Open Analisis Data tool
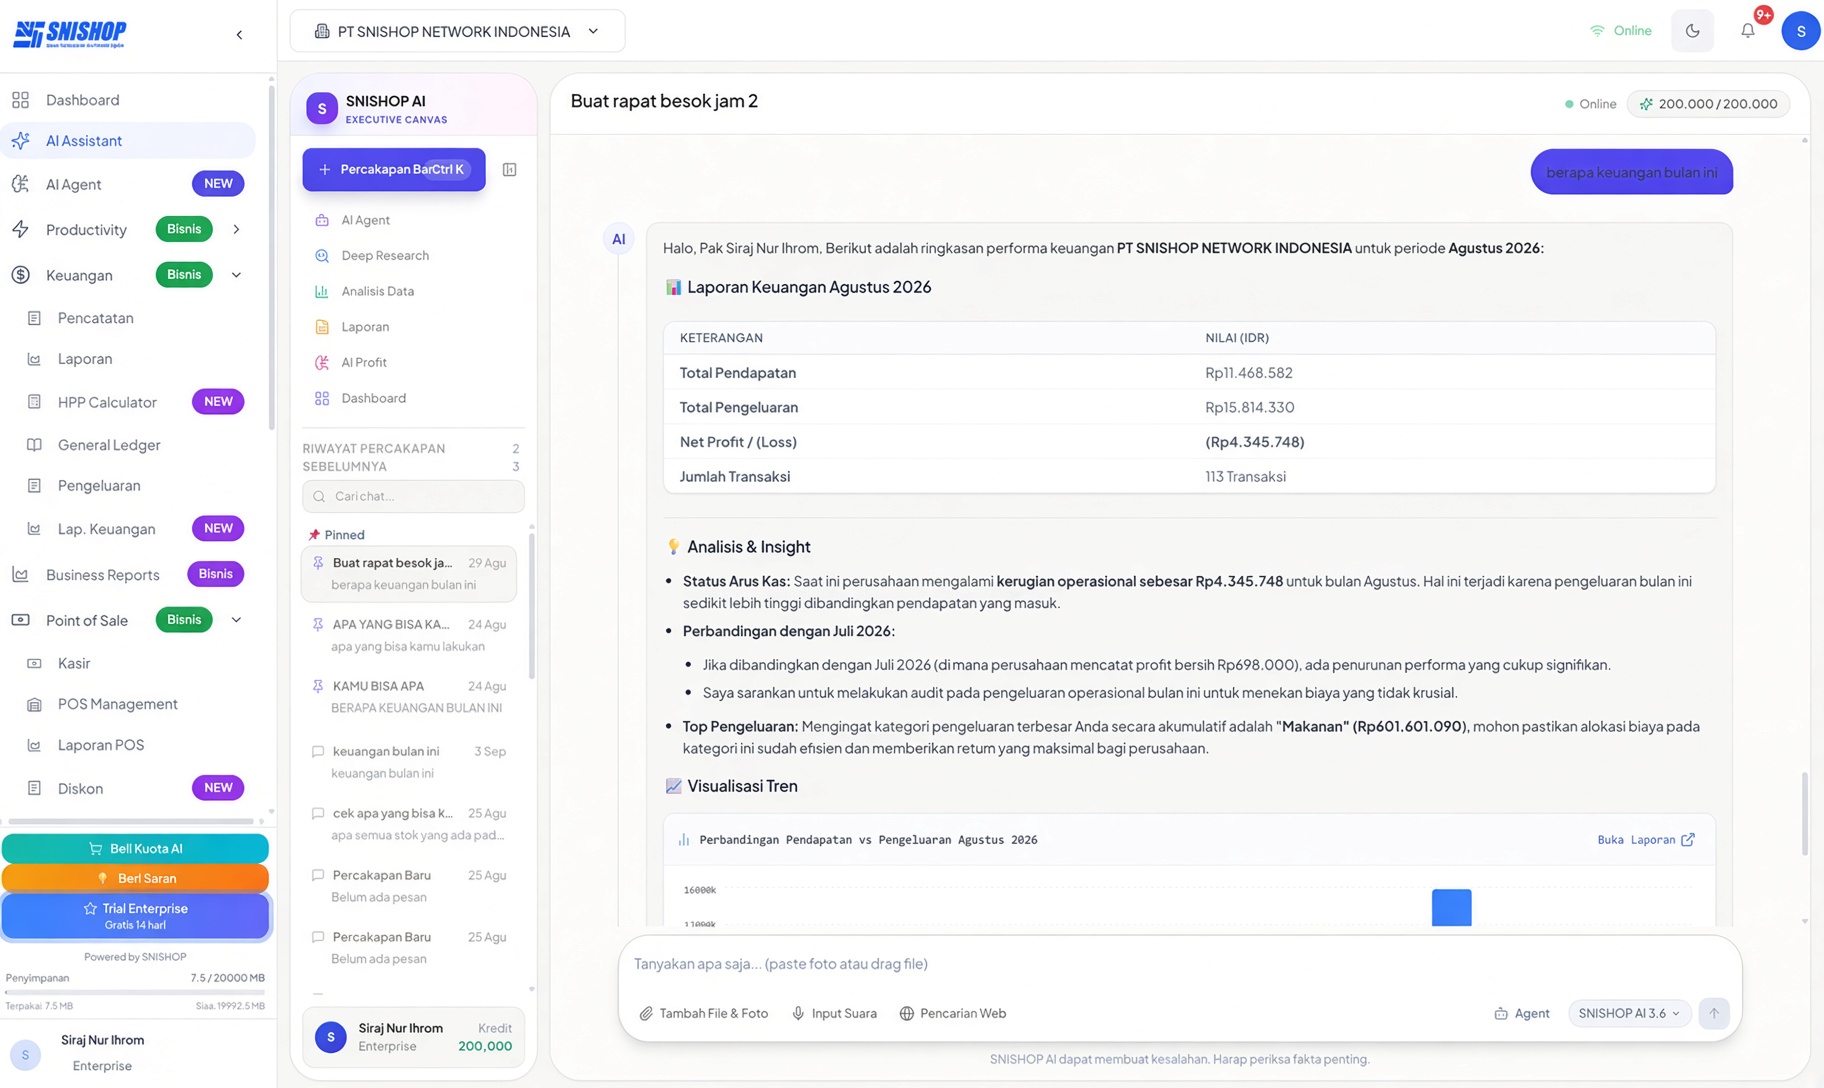Image resolution: width=1824 pixels, height=1088 pixels. tap(413, 292)
